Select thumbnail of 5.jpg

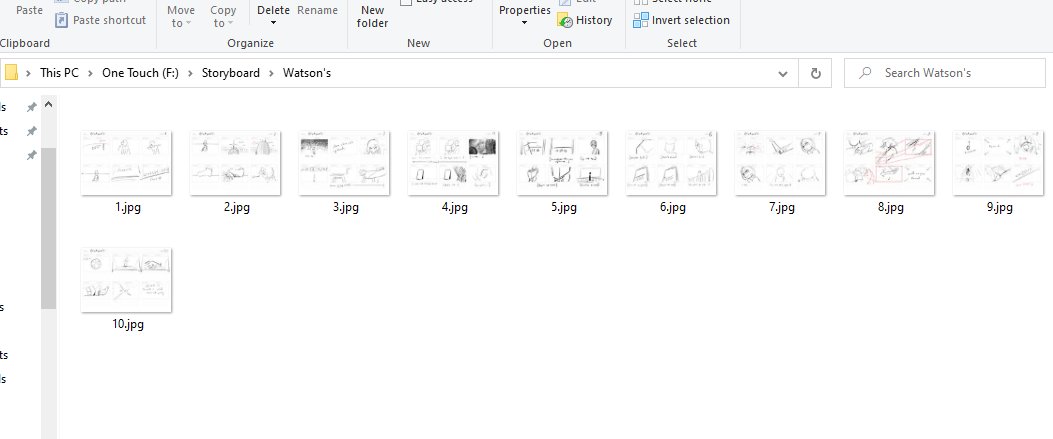click(562, 162)
